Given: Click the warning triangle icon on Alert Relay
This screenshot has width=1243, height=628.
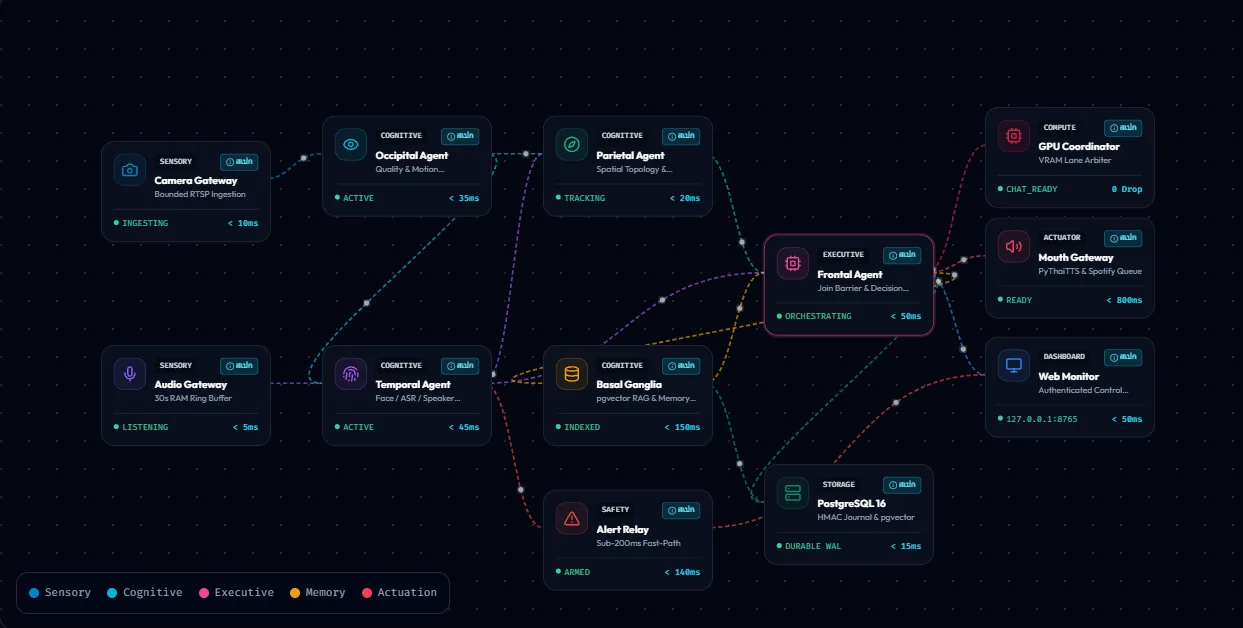Looking at the screenshot, I should [572, 518].
